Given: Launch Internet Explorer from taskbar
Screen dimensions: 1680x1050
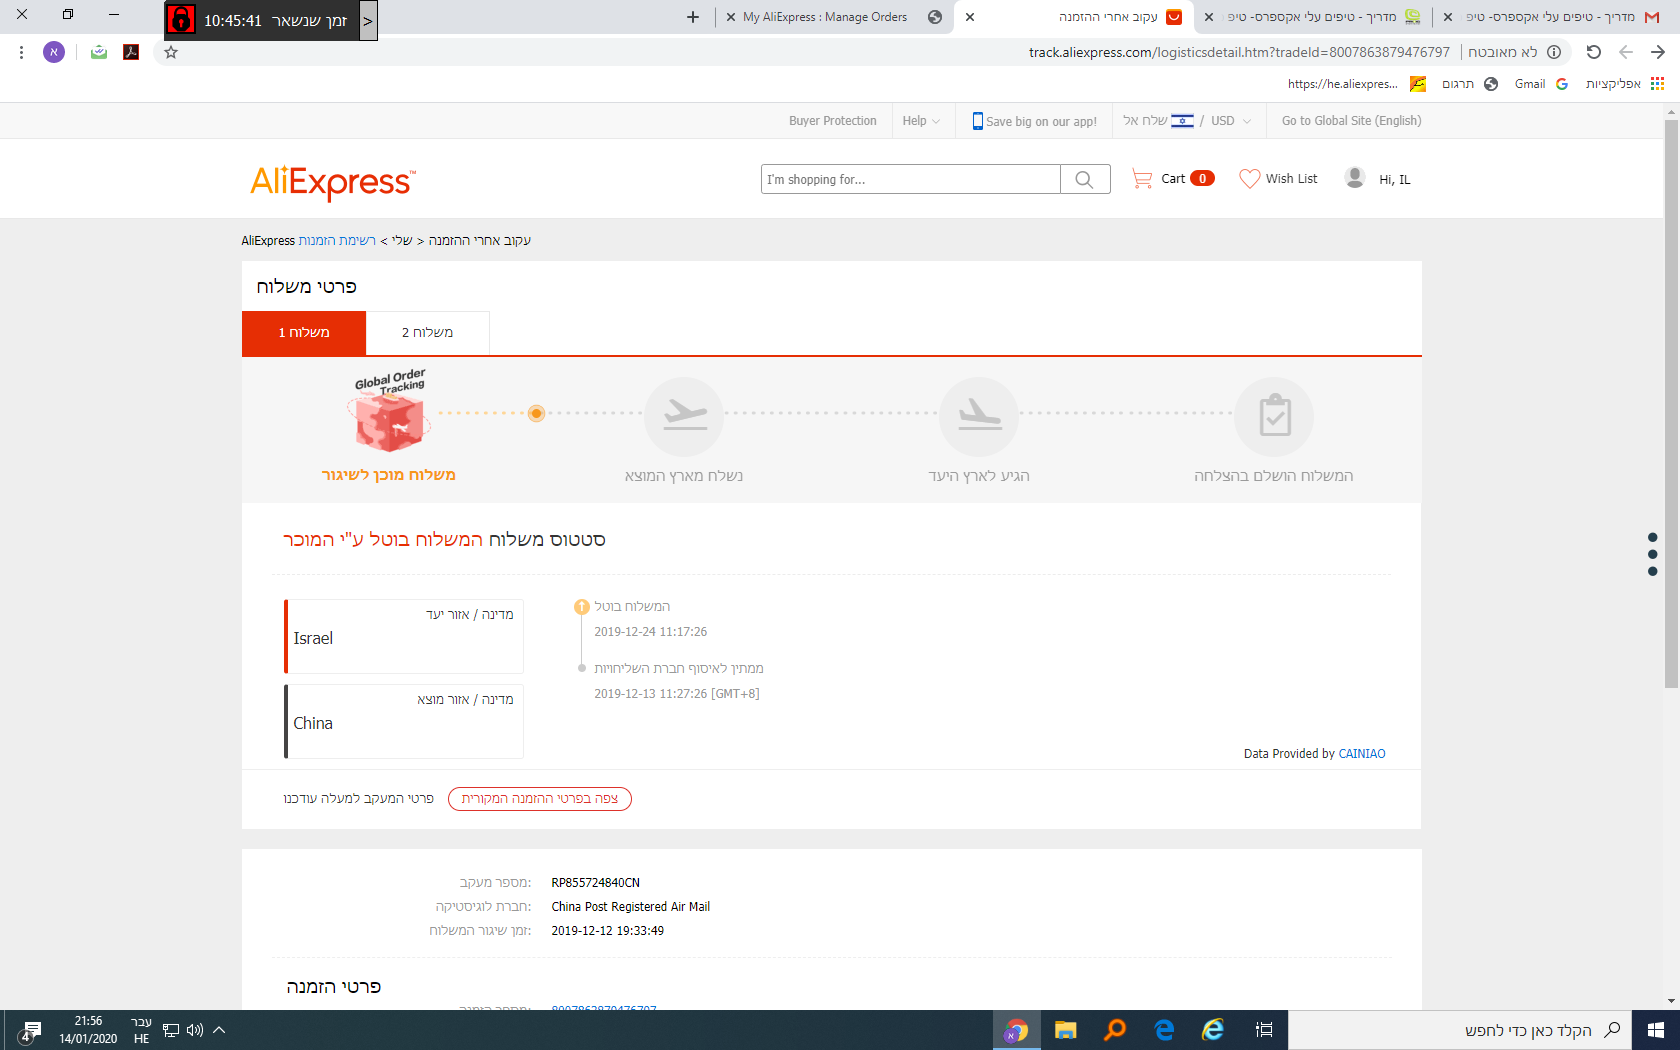Looking at the screenshot, I should pyautogui.click(x=1213, y=1030).
